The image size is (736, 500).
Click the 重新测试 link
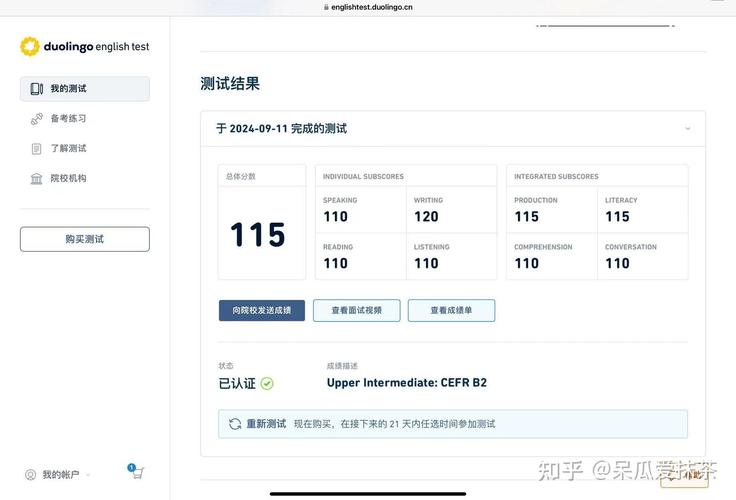(266, 424)
